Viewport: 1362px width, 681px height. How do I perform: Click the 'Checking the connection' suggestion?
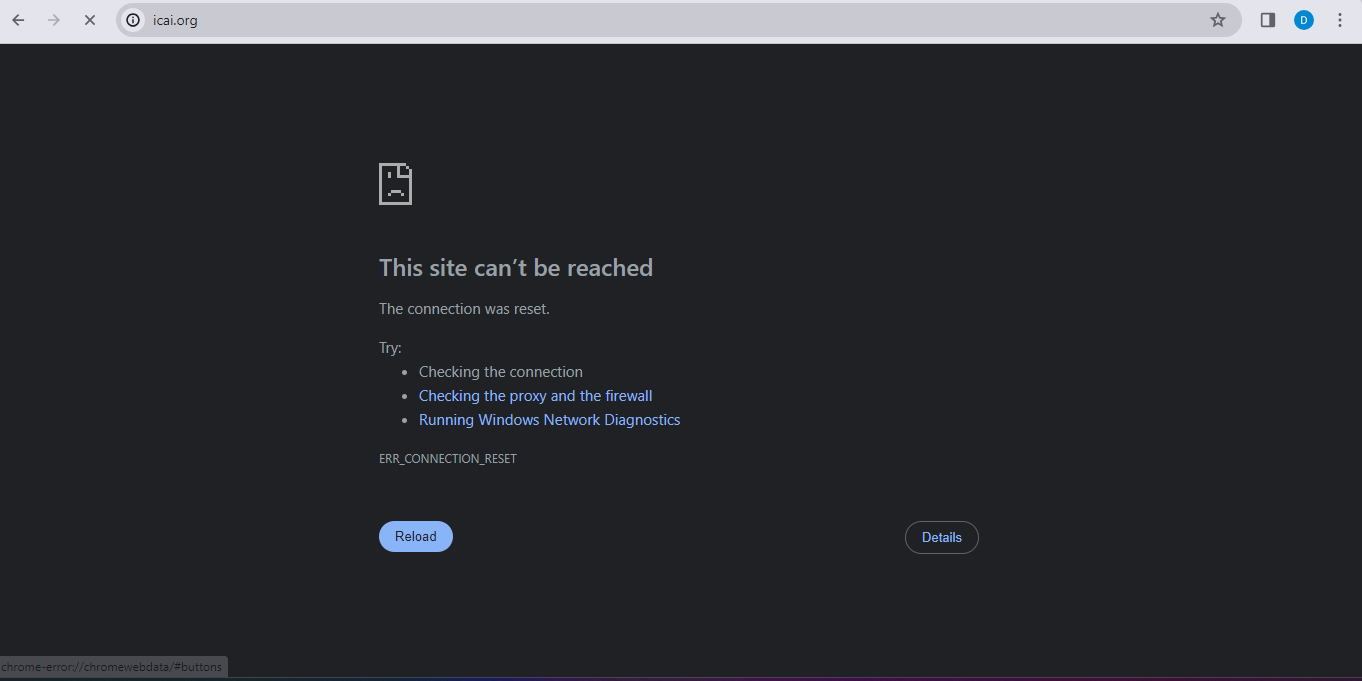tap(500, 372)
